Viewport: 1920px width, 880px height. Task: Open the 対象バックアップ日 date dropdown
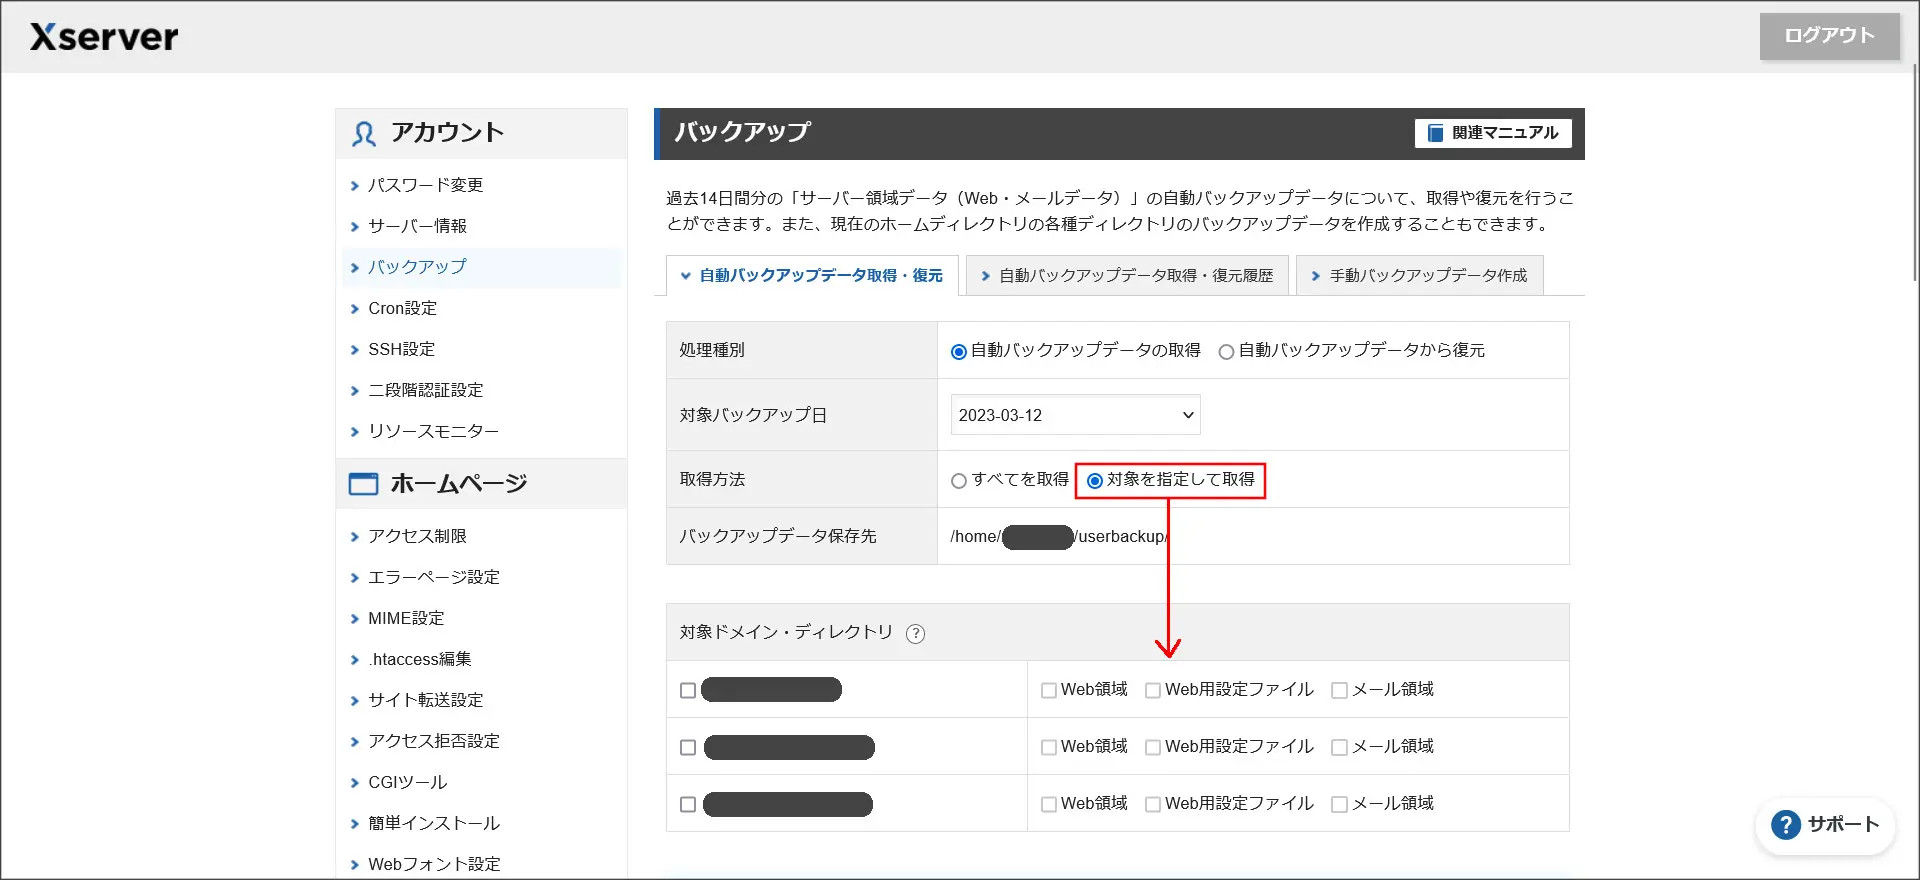coord(1075,415)
